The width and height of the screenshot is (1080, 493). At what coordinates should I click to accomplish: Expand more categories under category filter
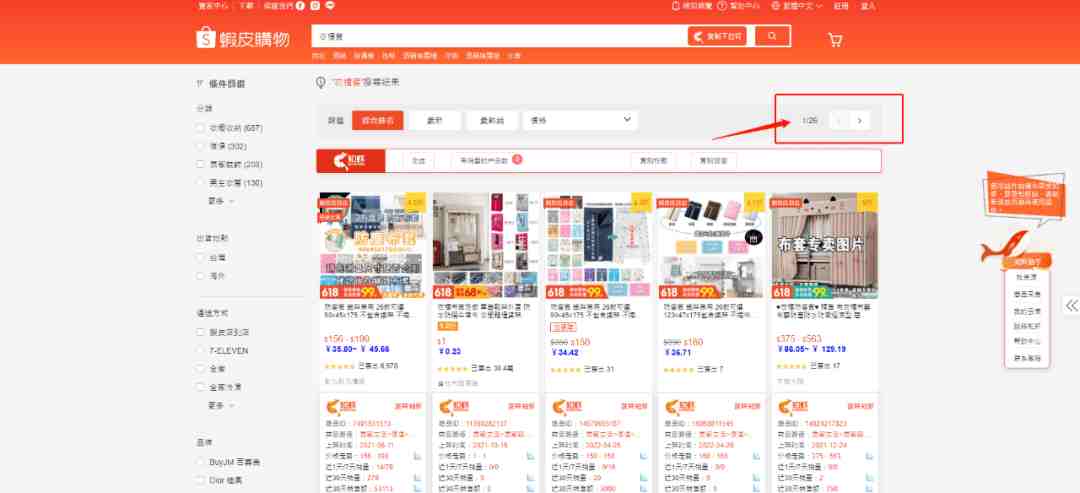point(221,201)
